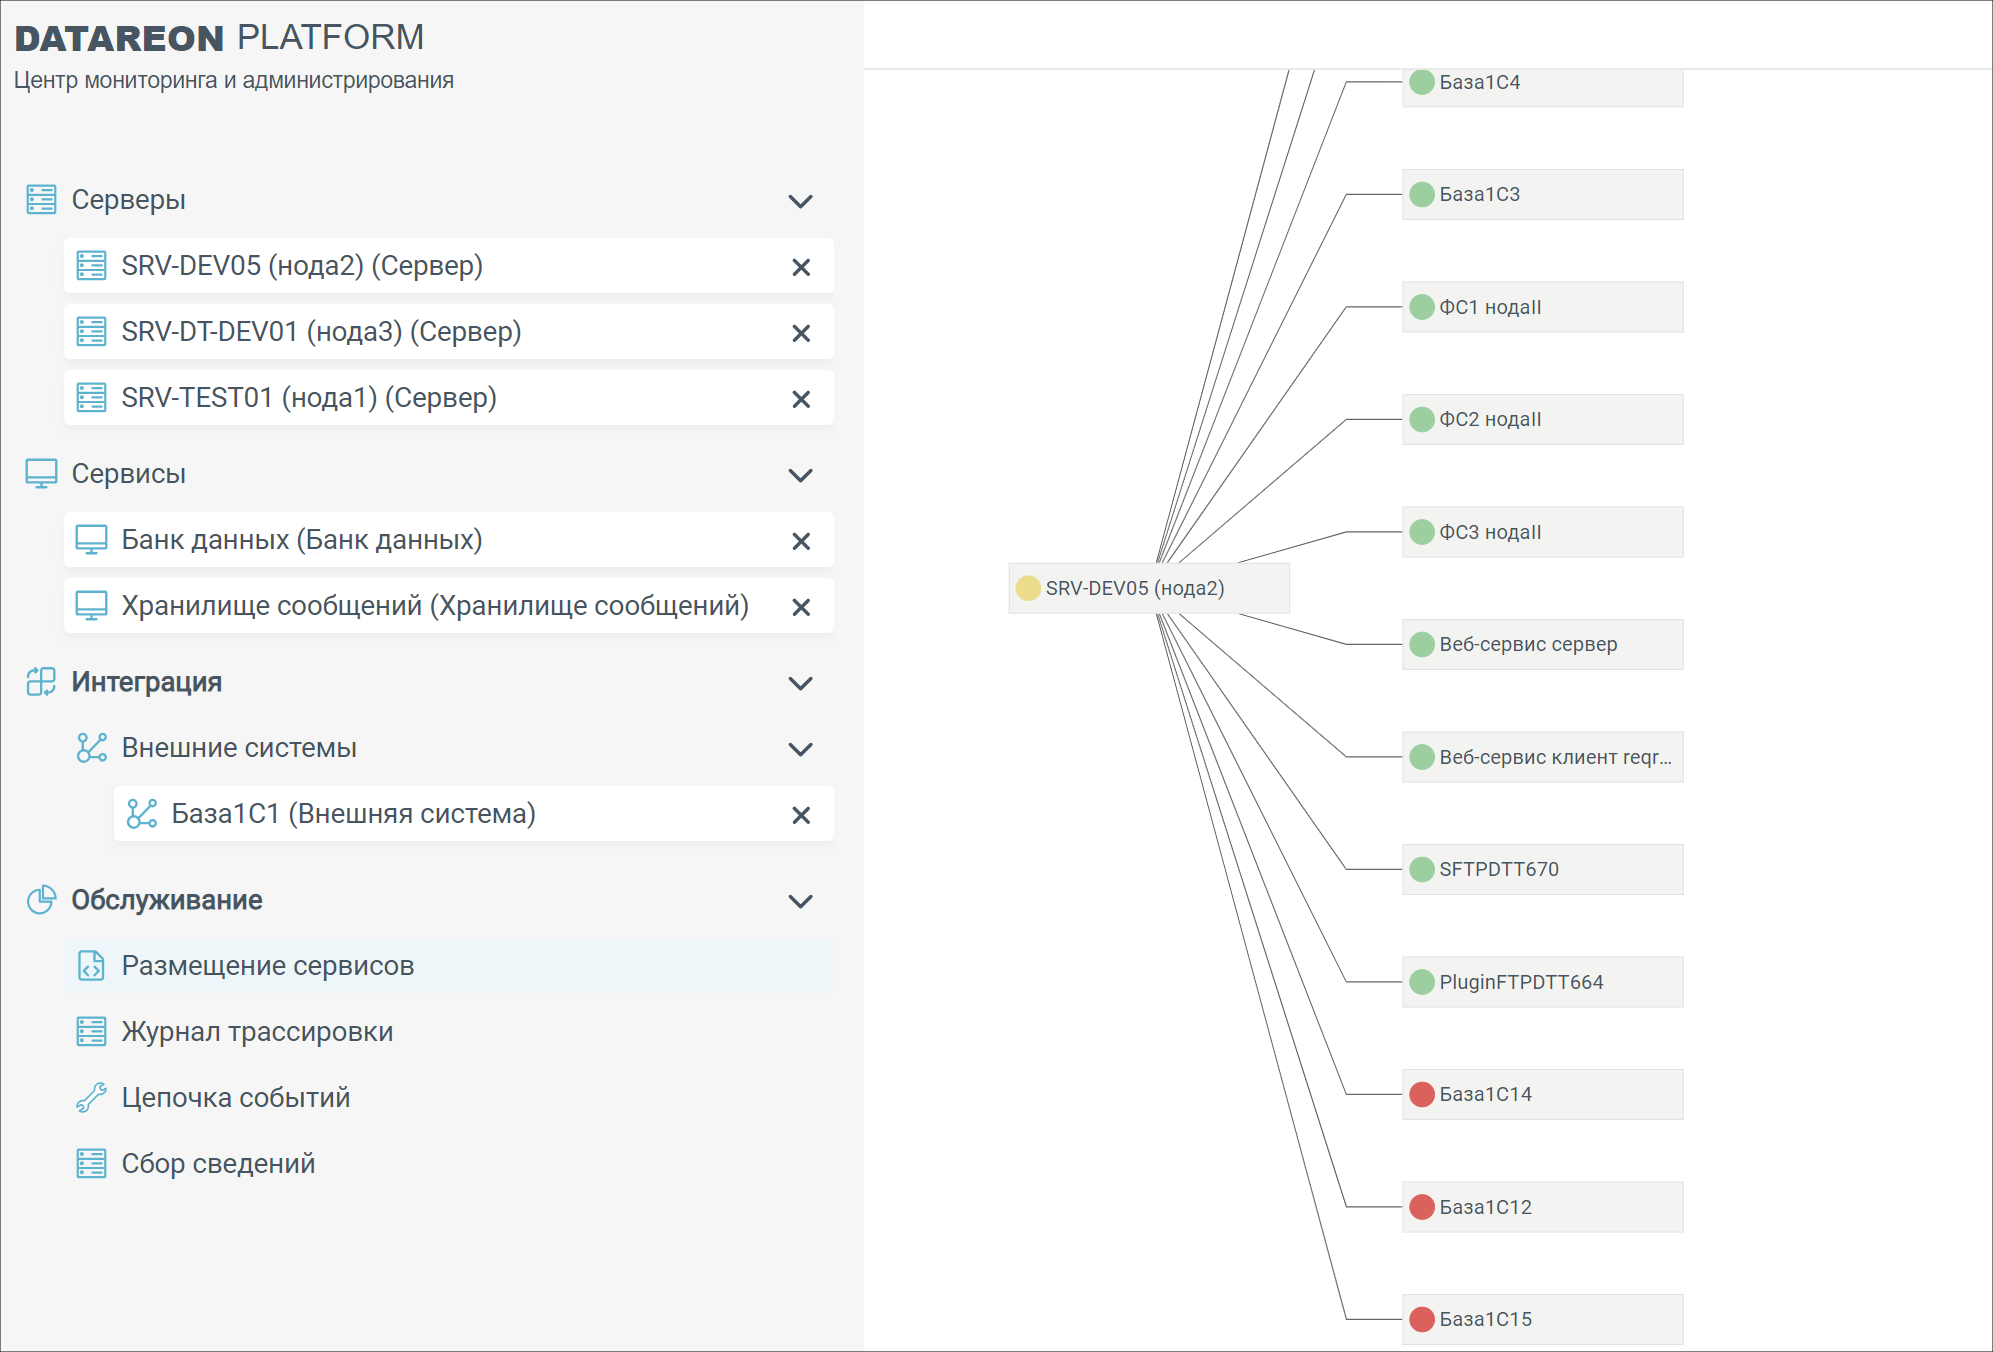Image resolution: width=1993 pixels, height=1352 pixels.
Task: Click red status dot of База1С14
Action: coord(1421,1094)
